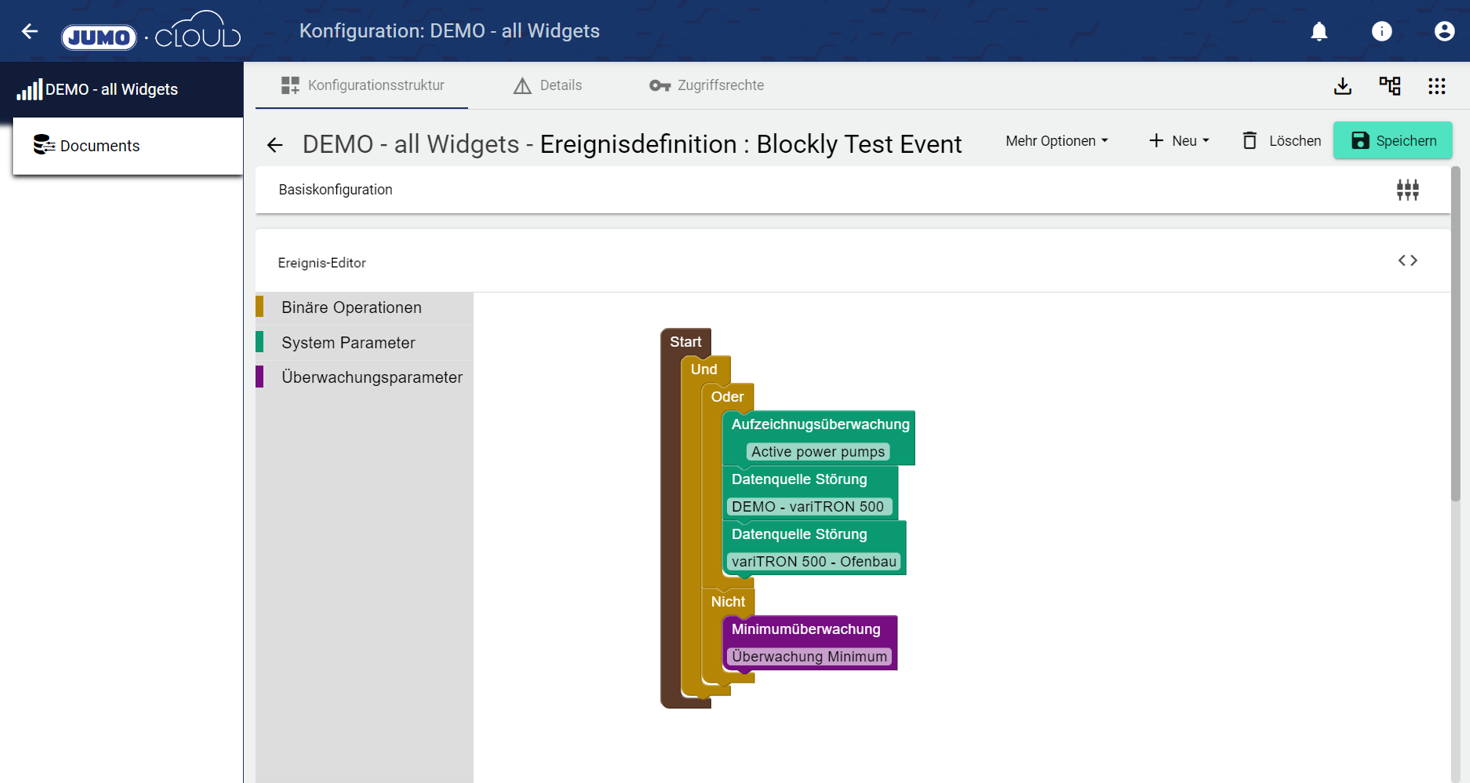
Task: Open the Neu dropdown menu
Action: [1179, 141]
